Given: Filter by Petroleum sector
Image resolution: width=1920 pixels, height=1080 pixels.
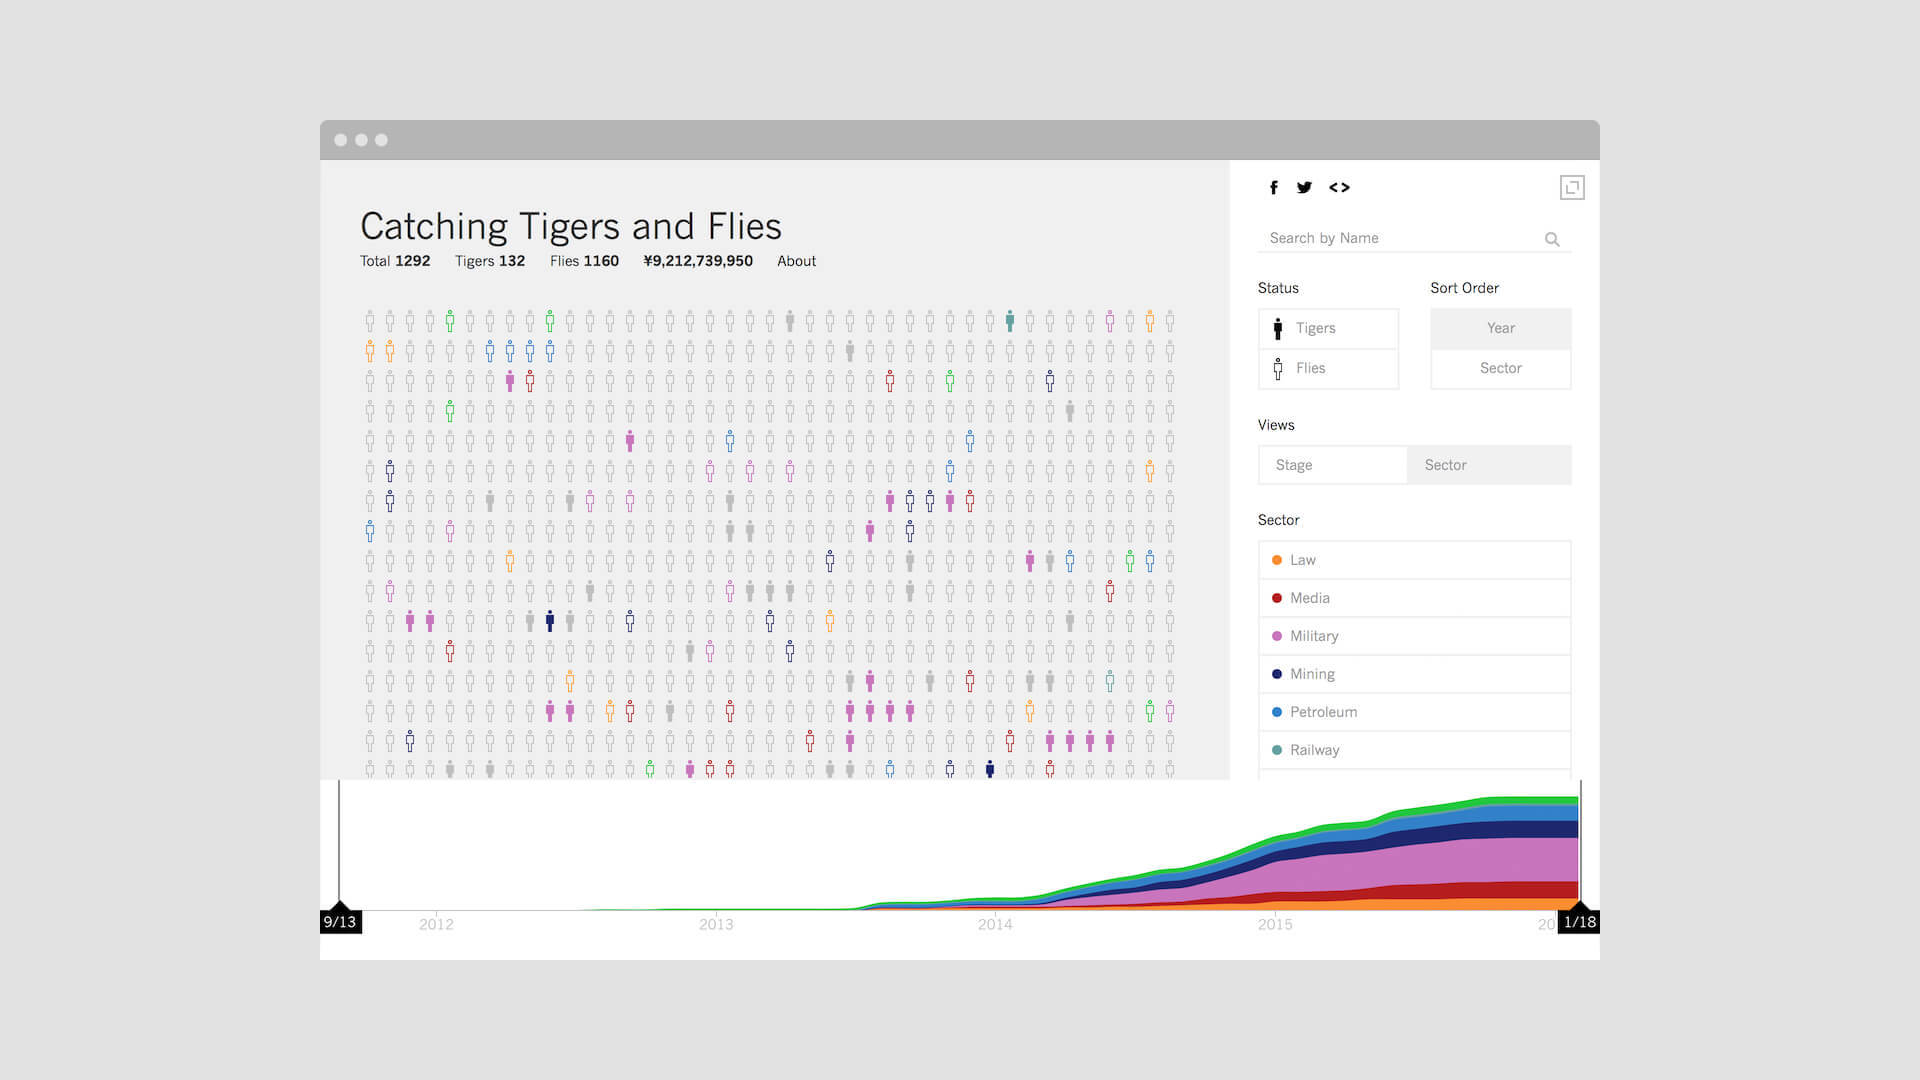Looking at the screenshot, I should (1414, 712).
